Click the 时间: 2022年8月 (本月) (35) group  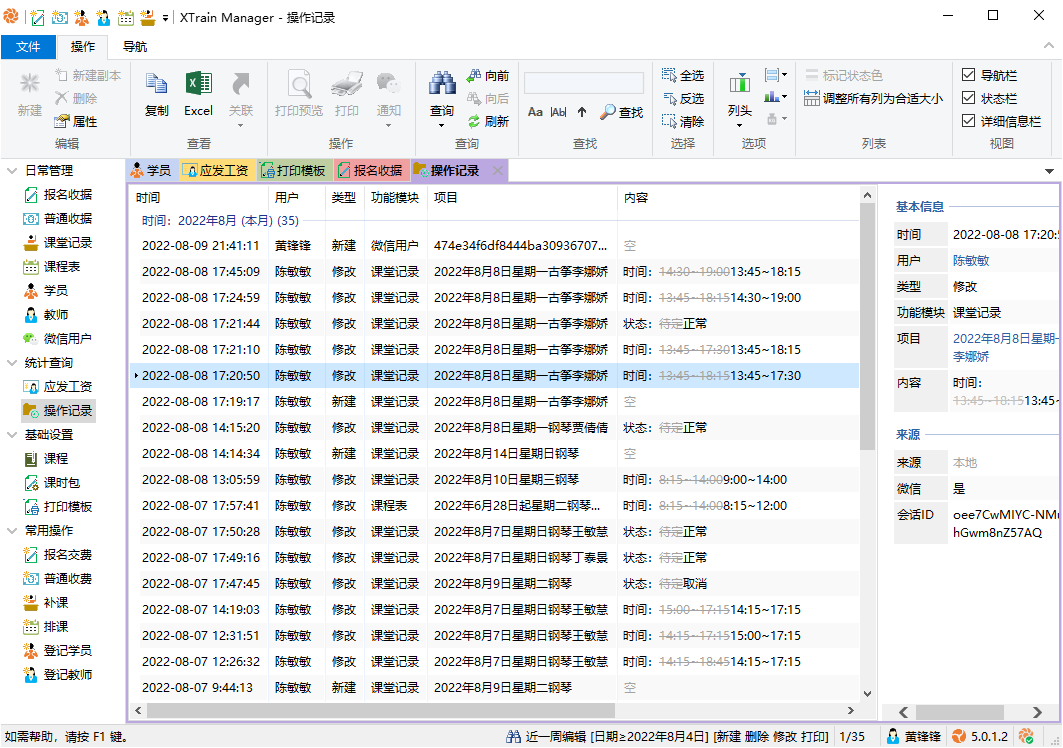click(x=220, y=220)
